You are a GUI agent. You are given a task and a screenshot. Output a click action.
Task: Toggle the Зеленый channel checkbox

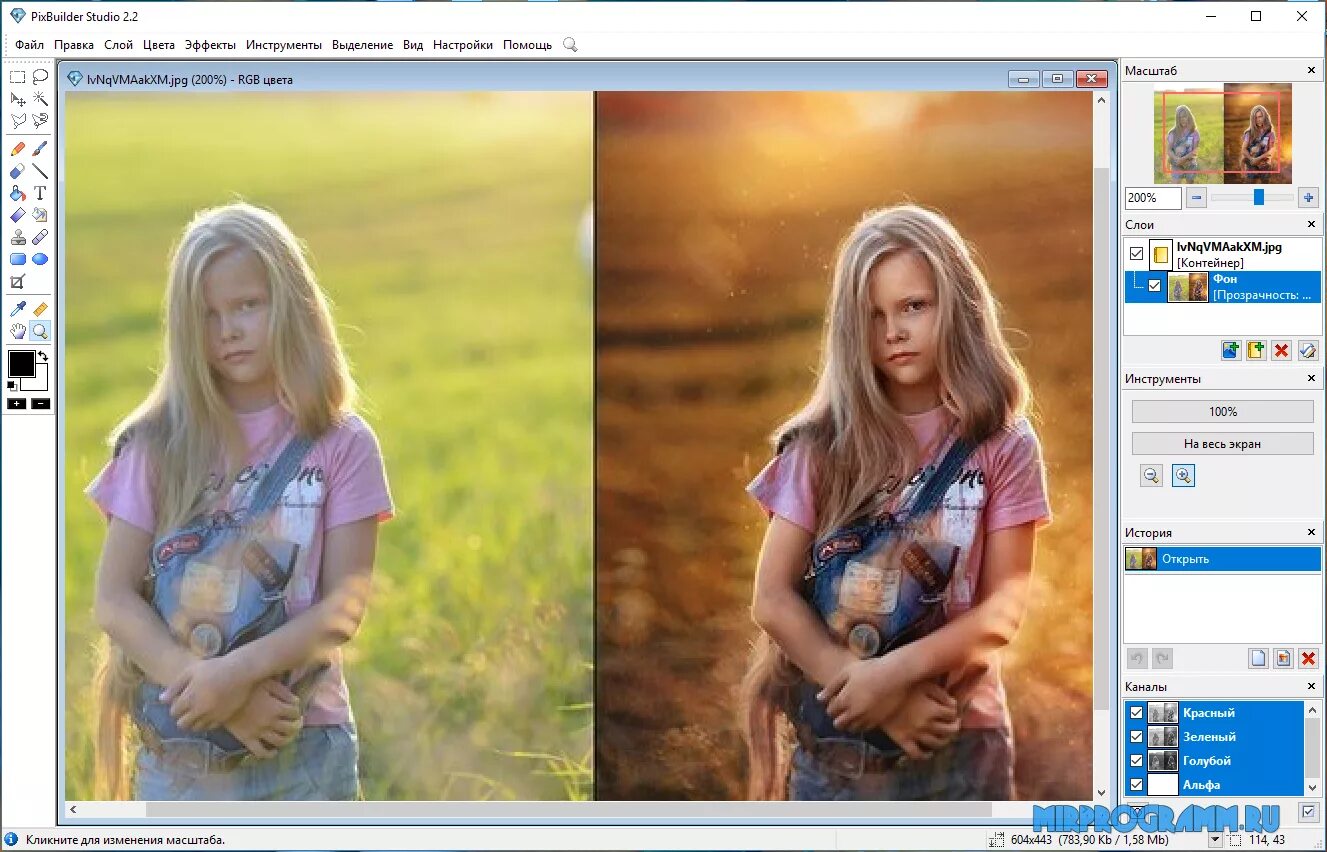(x=1136, y=737)
